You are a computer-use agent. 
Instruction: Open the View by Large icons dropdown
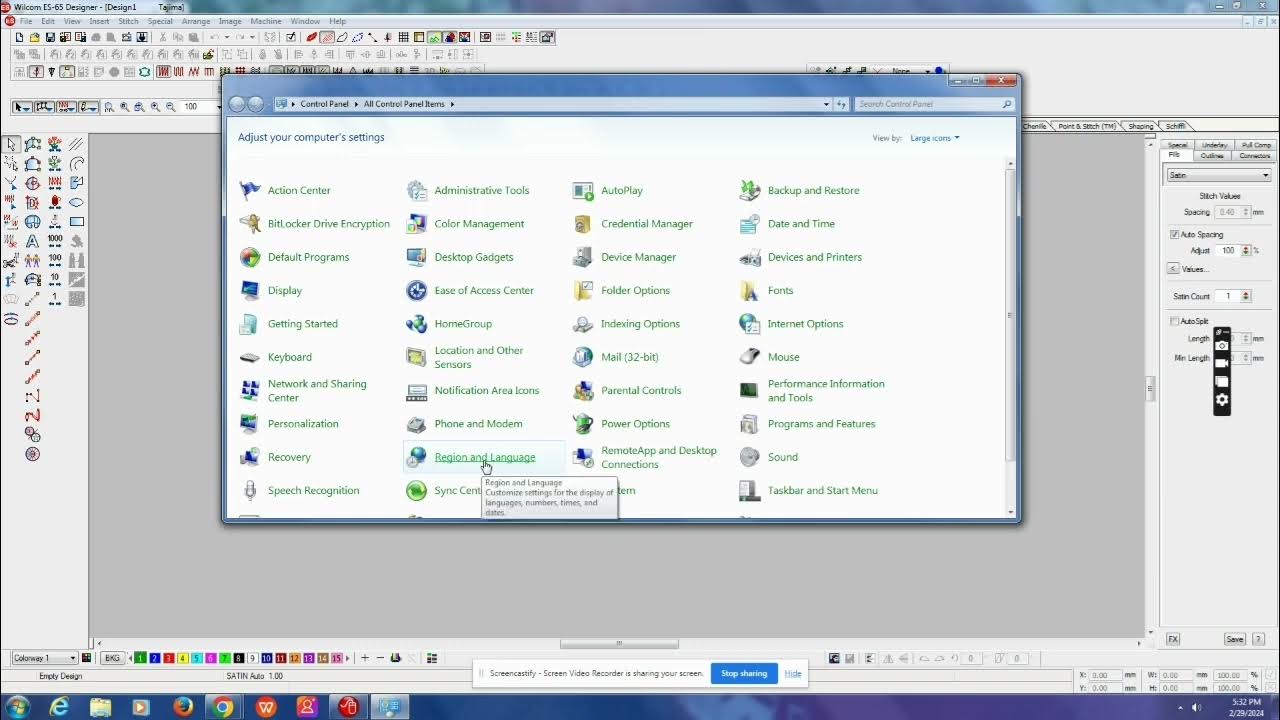click(x=934, y=138)
